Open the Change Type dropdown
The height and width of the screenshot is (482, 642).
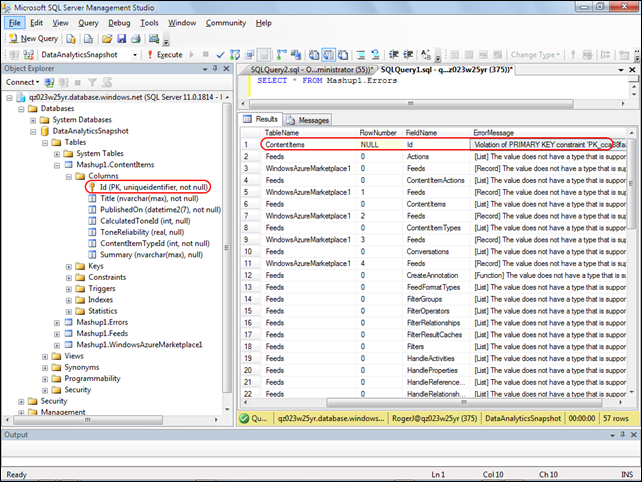(x=537, y=55)
